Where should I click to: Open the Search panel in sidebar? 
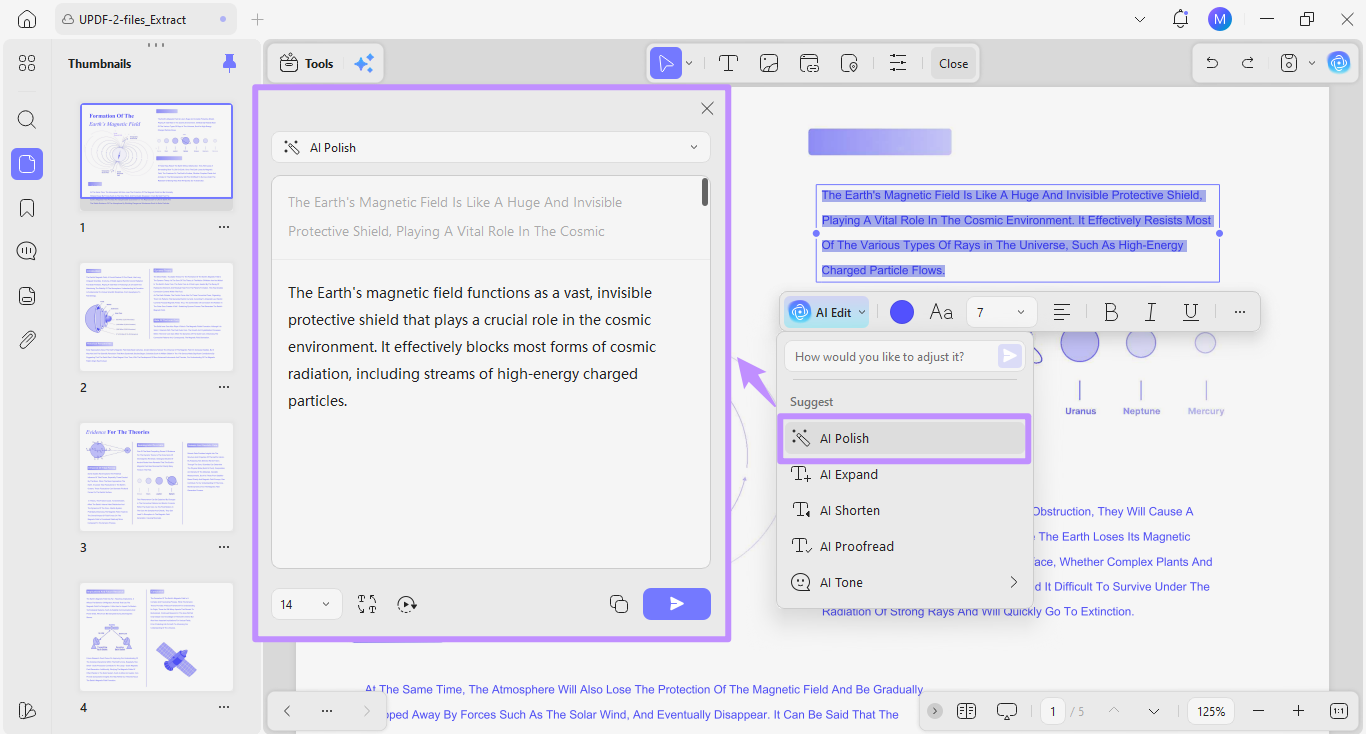click(x=27, y=119)
